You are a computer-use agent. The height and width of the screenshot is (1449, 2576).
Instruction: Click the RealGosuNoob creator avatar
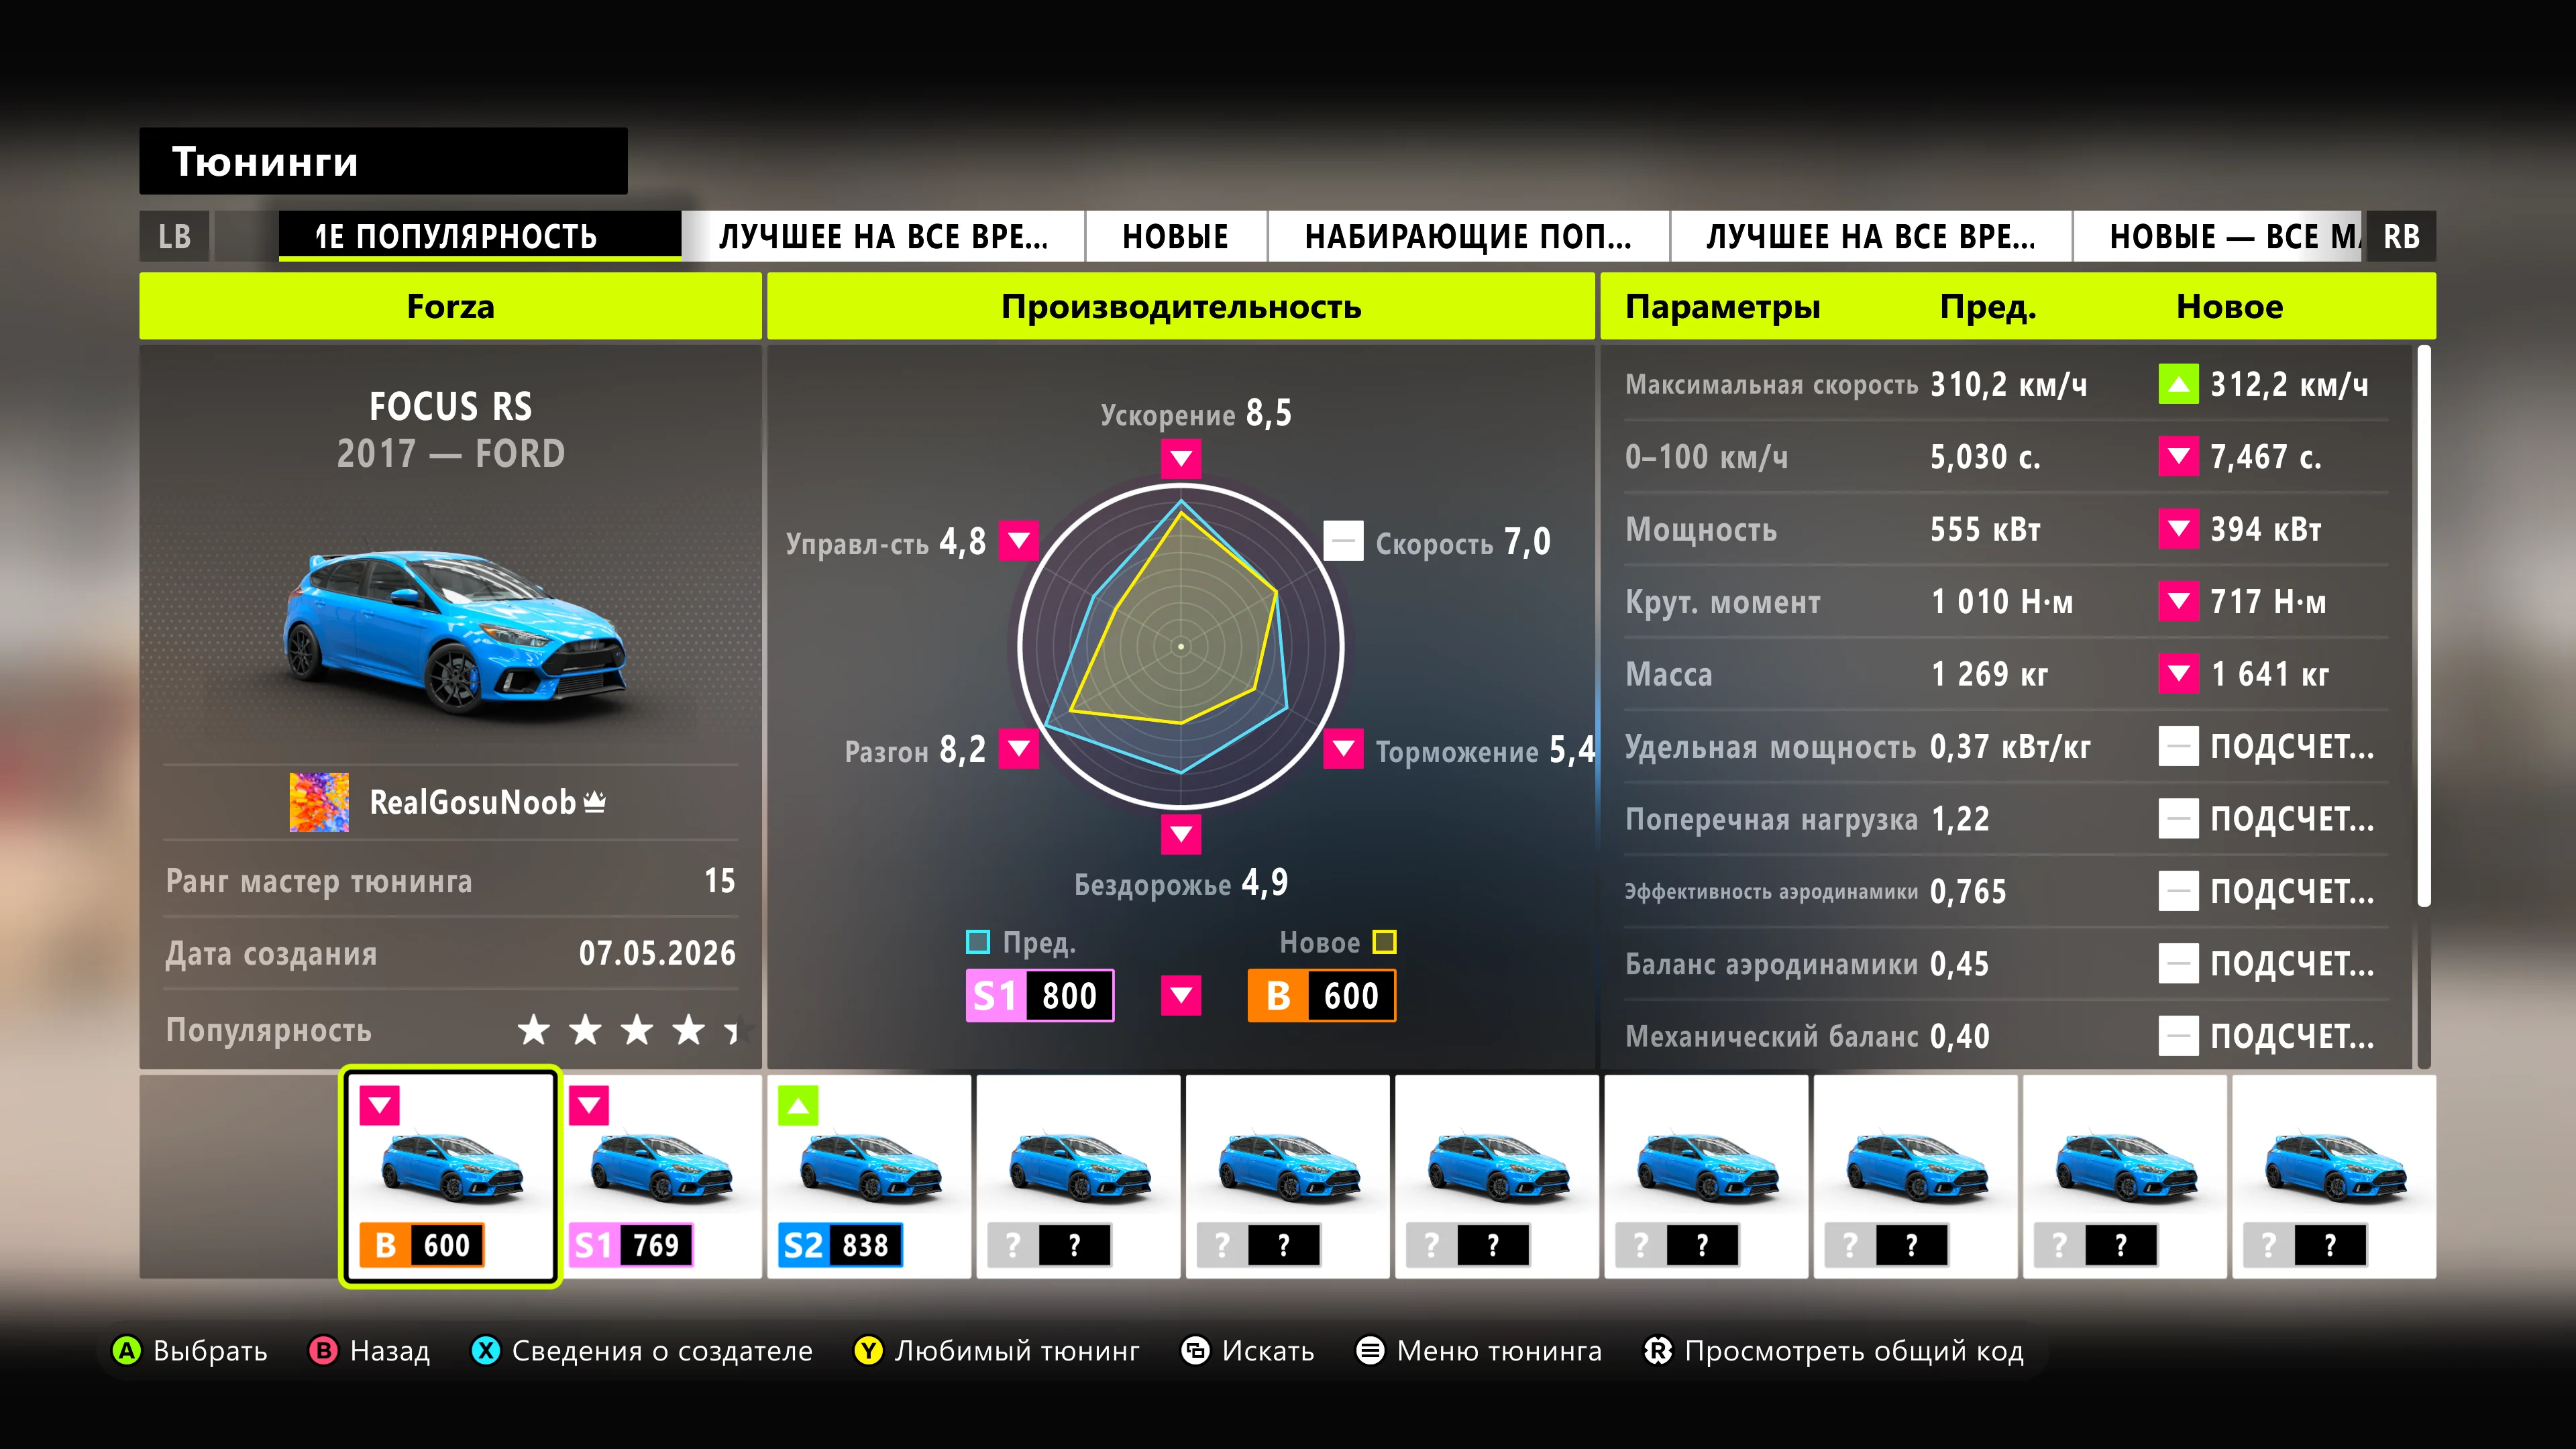click(319, 802)
